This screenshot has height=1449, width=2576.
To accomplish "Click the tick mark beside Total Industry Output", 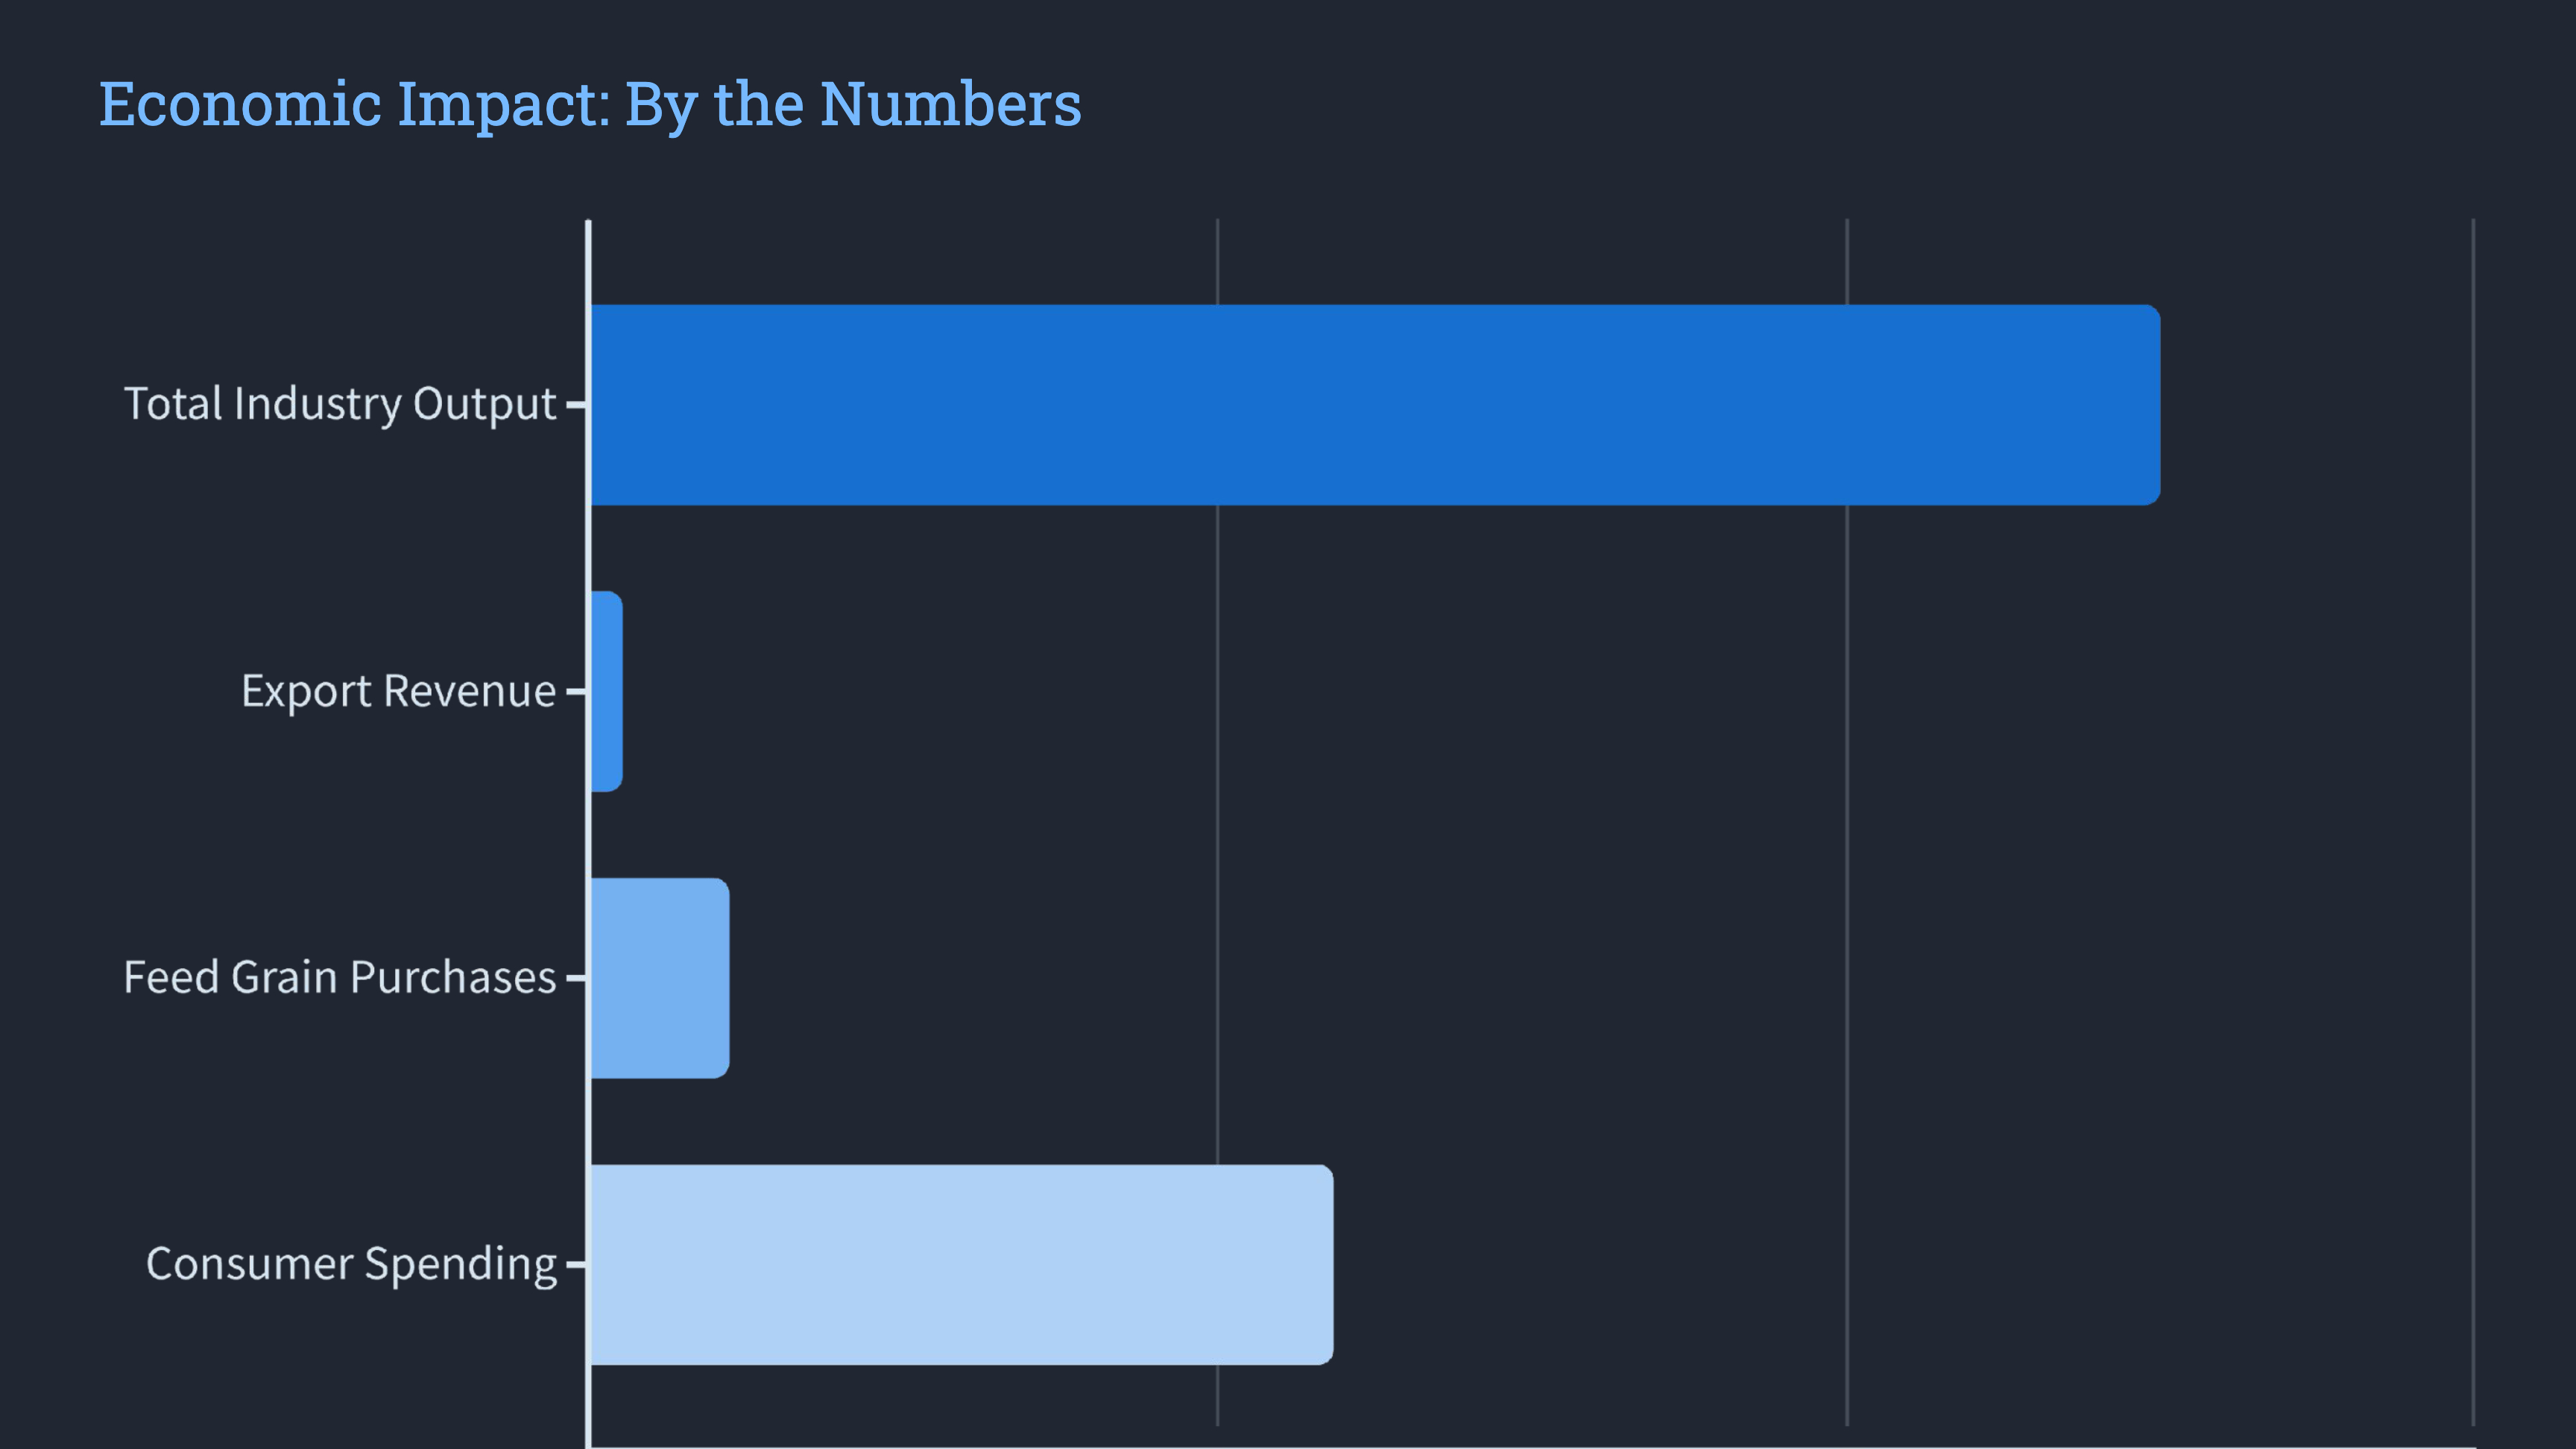I will (575, 405).
